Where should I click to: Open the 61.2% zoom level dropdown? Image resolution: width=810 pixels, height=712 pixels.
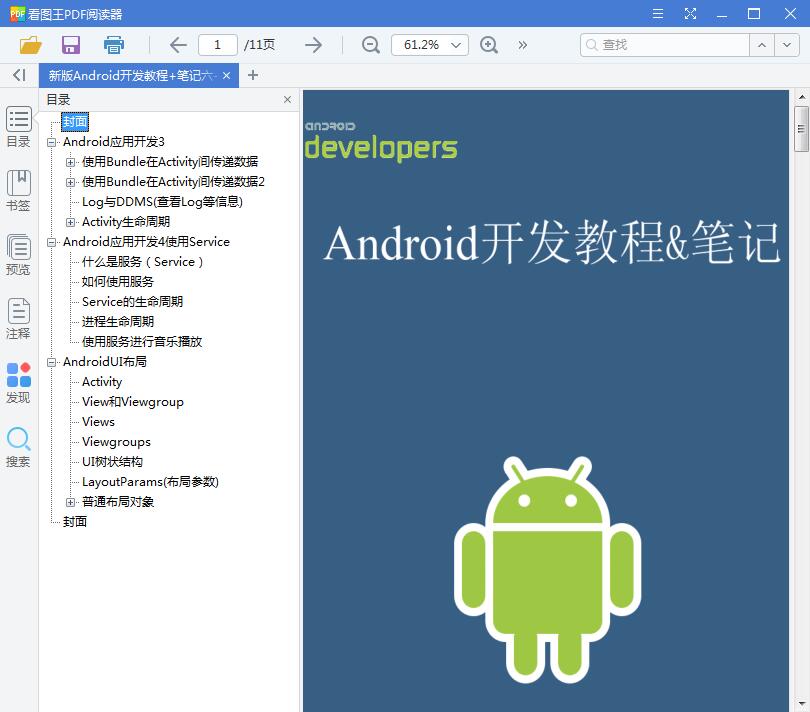[429, 45]
